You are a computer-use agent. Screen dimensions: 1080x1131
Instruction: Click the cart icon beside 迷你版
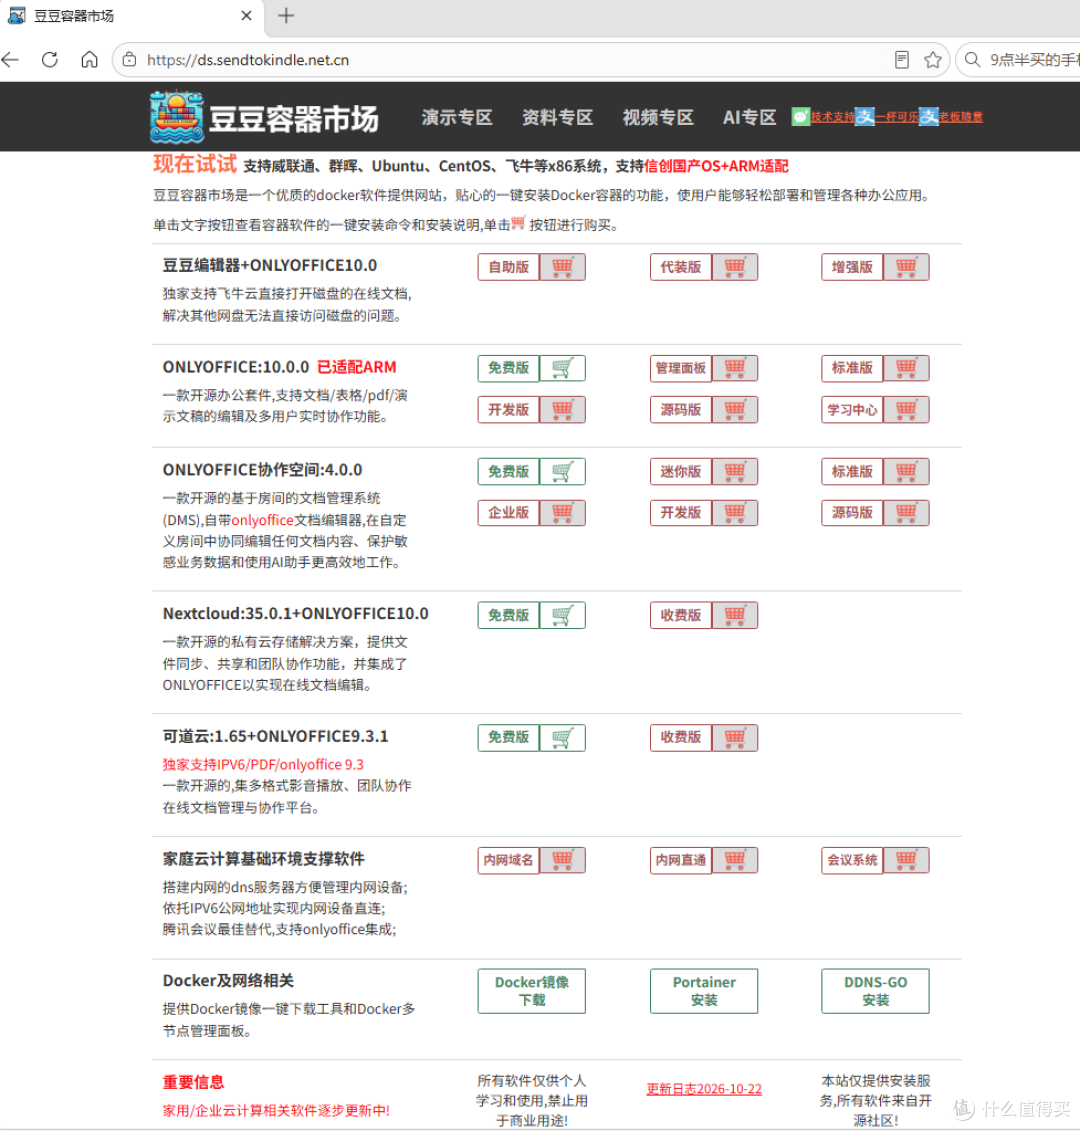tap(734, 472)
